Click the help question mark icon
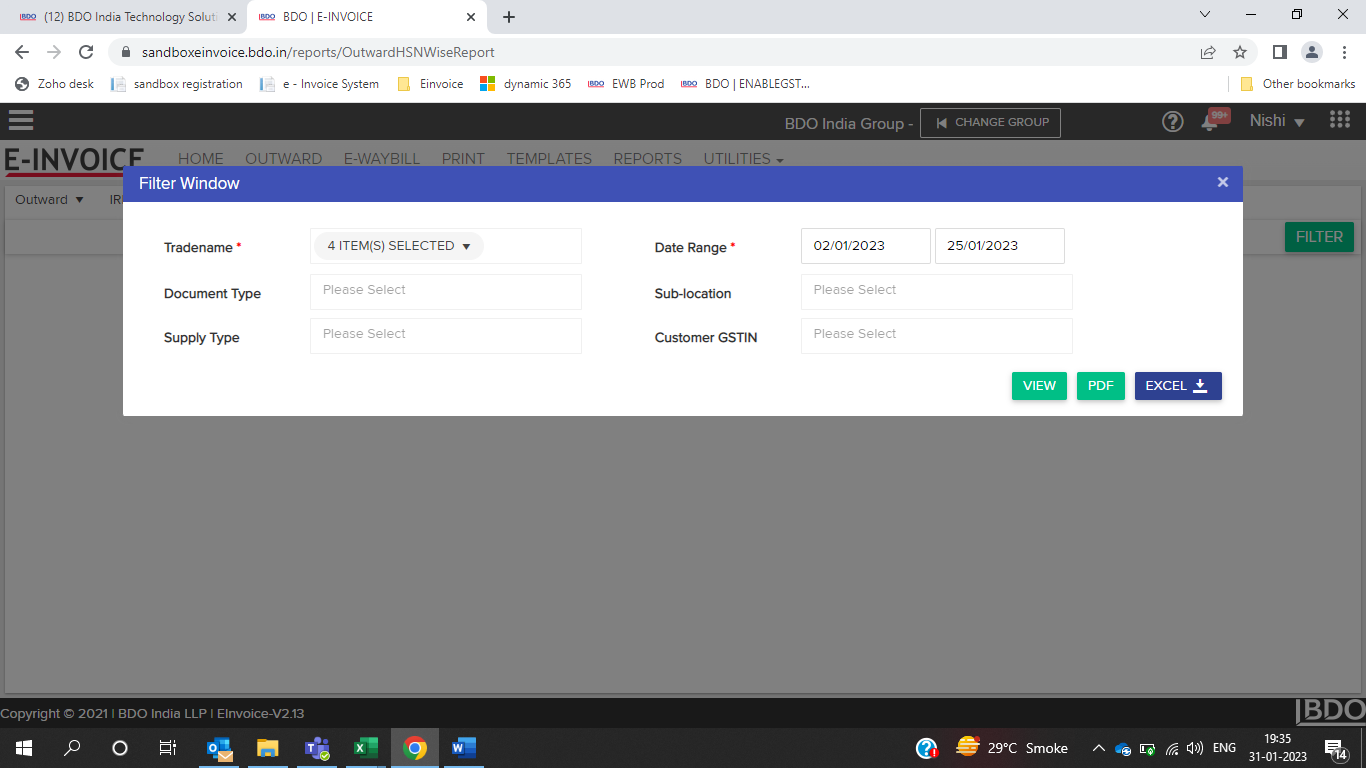 pyautogui.click(x=1172, y=122)
